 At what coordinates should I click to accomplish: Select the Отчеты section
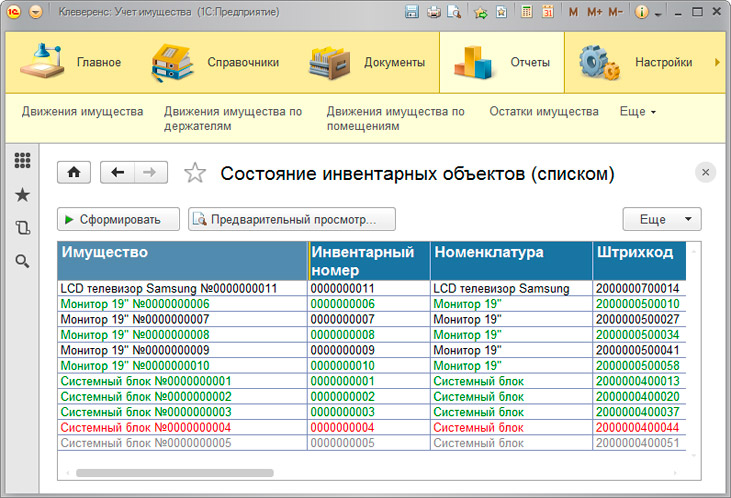click(502, 62)
